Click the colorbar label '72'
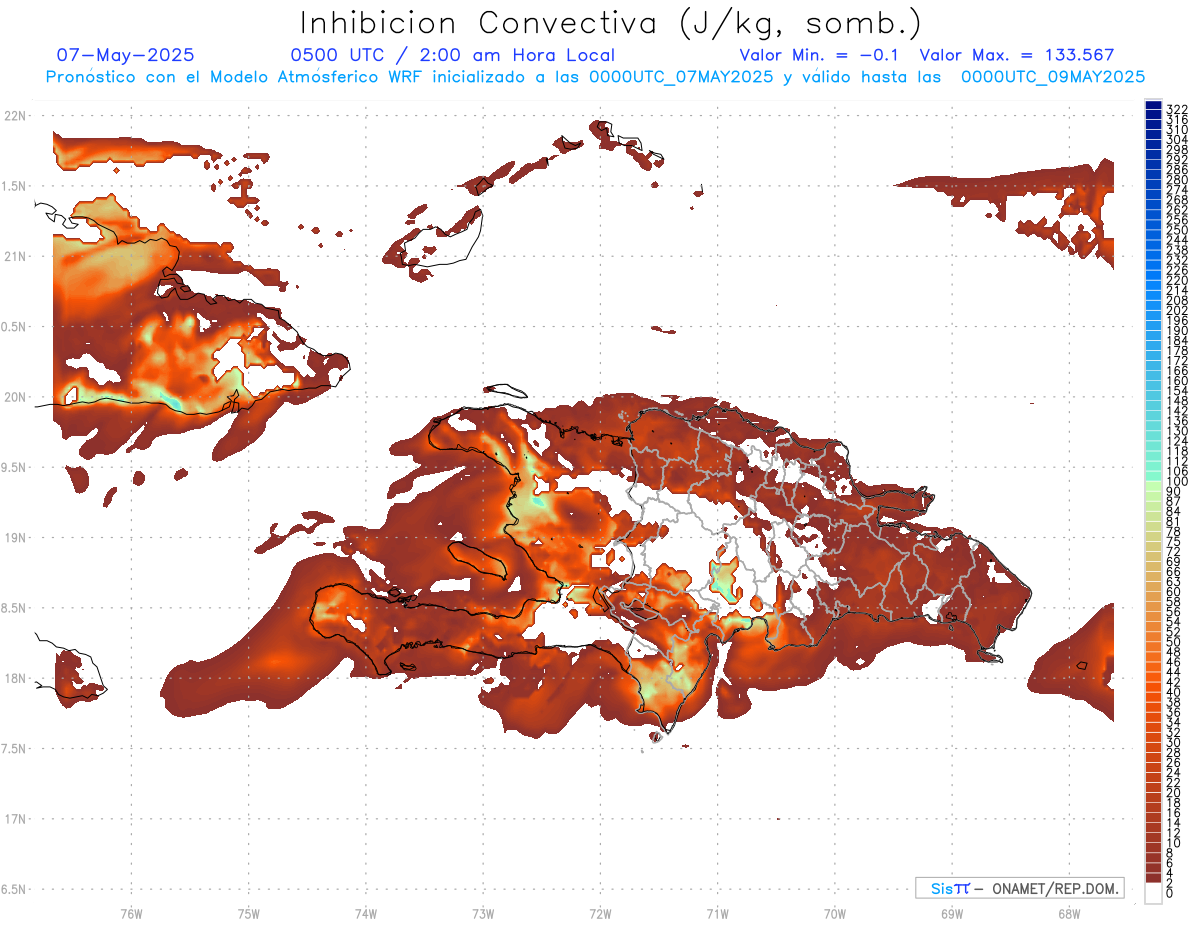The width and height of the screenshot is (1200, 927). (1174, 551)
